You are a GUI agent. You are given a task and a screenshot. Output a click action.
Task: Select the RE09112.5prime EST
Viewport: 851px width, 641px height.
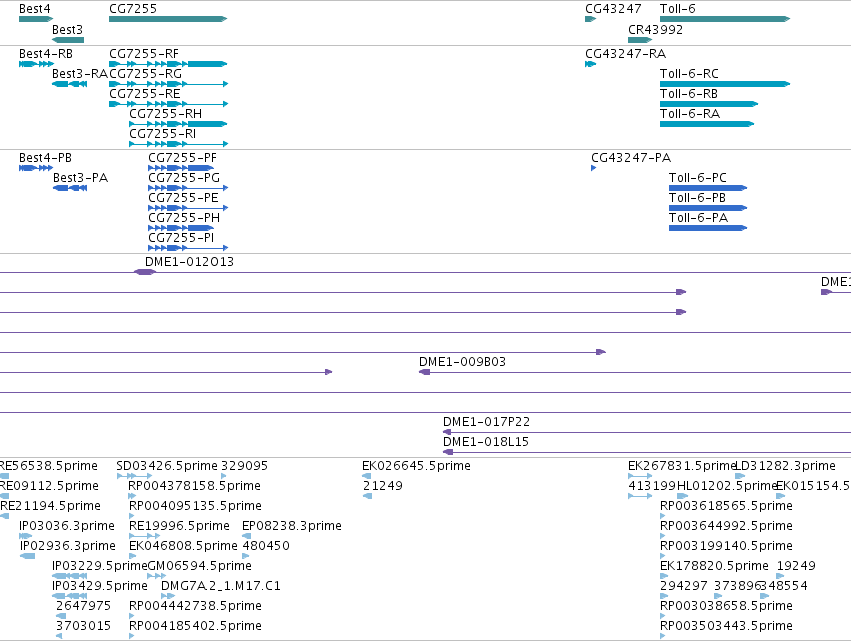tap(4, 497)
